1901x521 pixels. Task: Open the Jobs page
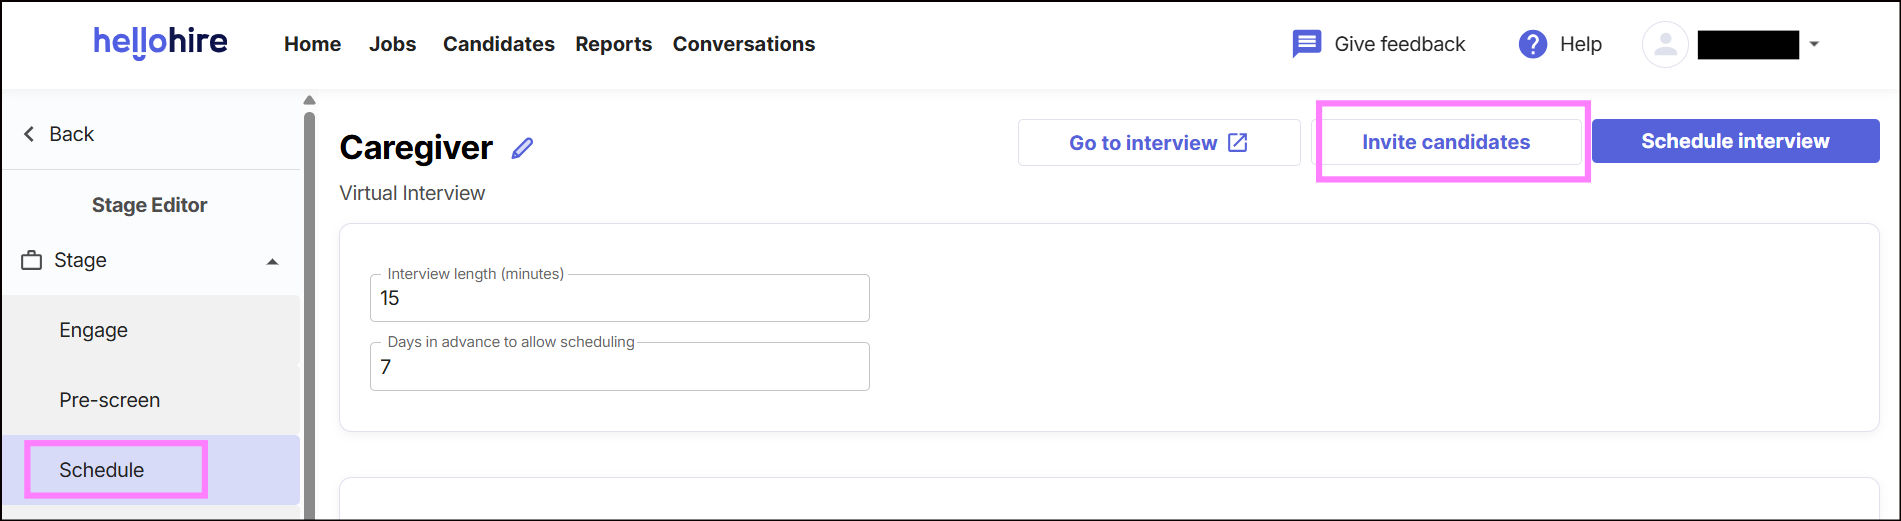392,44
